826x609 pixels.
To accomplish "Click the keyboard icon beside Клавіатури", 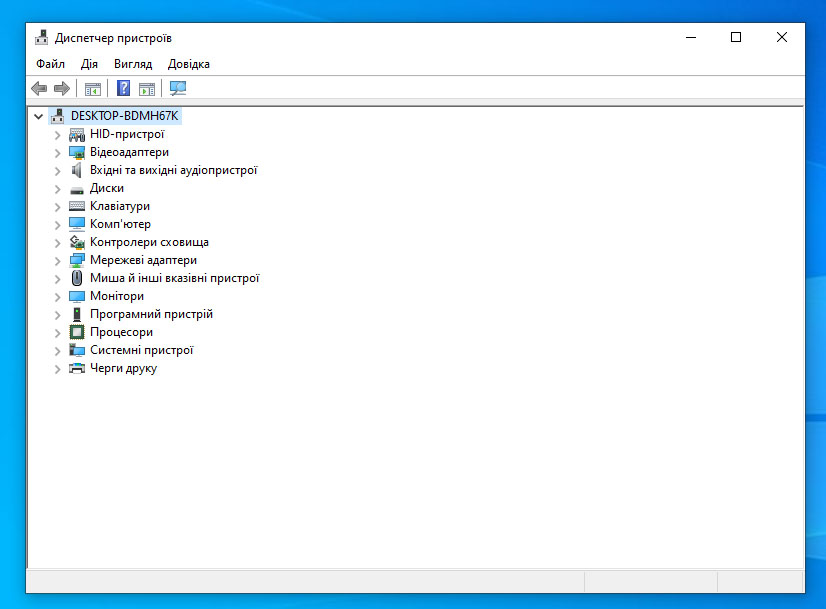I will point(76,206).
